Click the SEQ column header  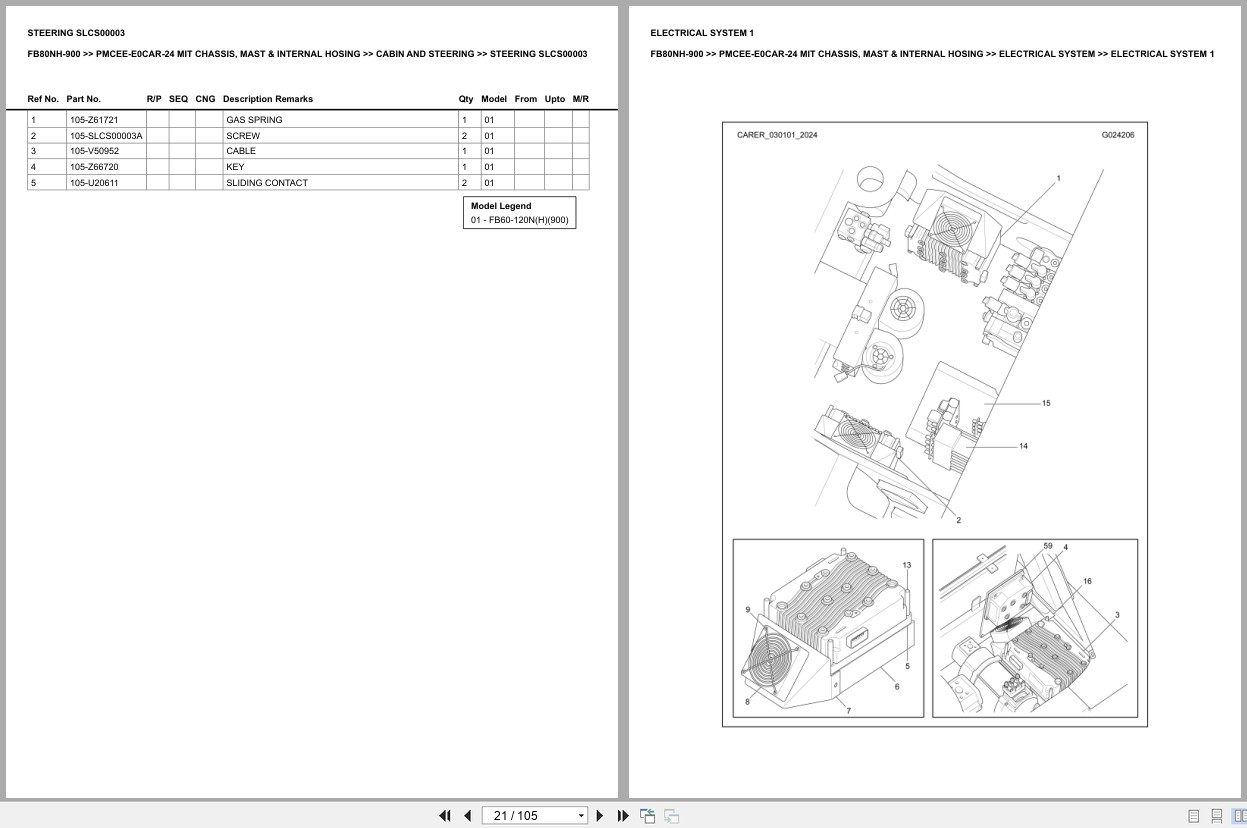click(178, 99)
